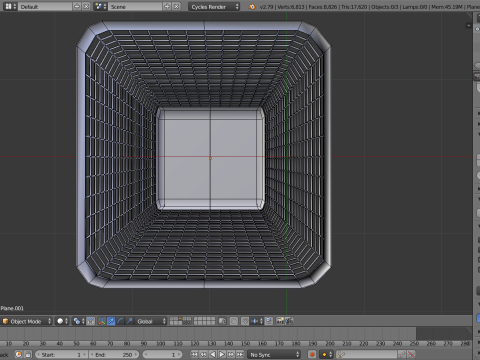Open the No Sync dropdown

pyautogui.click(x=274, y=355)
